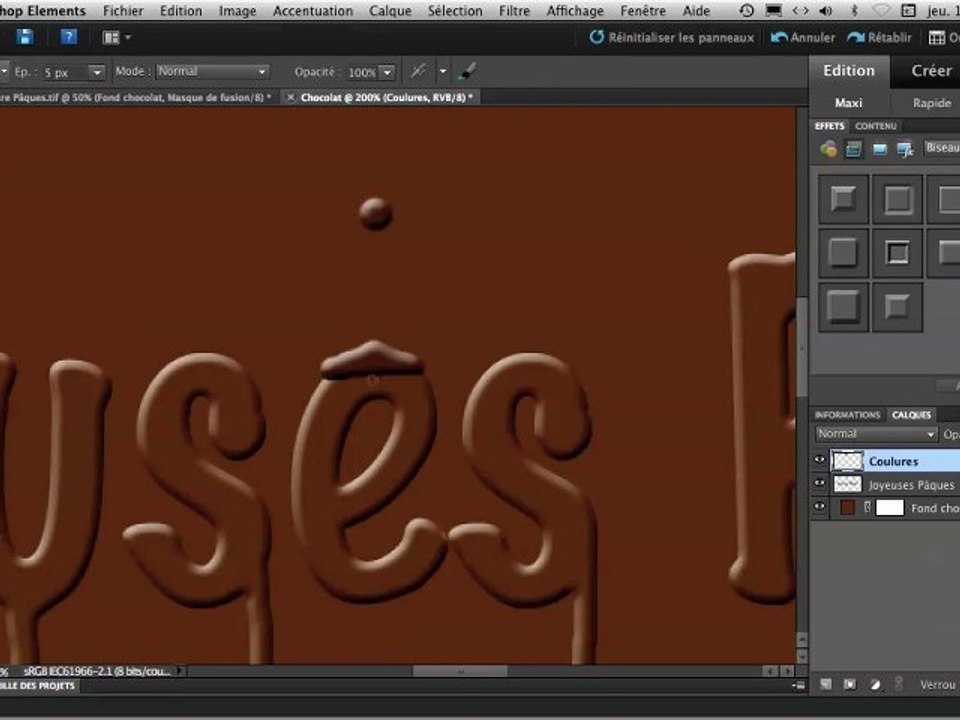Open the Mode Normal dropdown in options bar

pos(212,72)
